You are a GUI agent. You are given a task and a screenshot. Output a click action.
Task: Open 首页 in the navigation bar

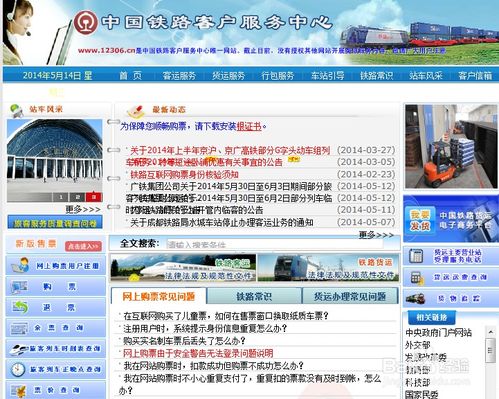tap(130, 76)
